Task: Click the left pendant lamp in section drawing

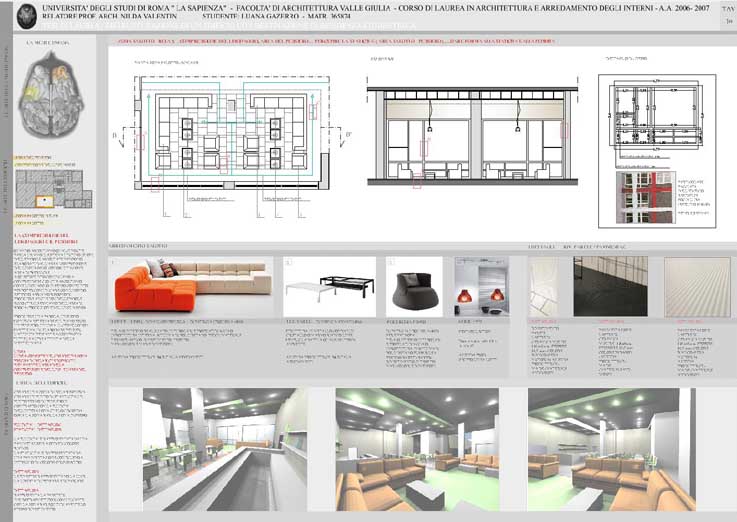Action: [430, 117]
